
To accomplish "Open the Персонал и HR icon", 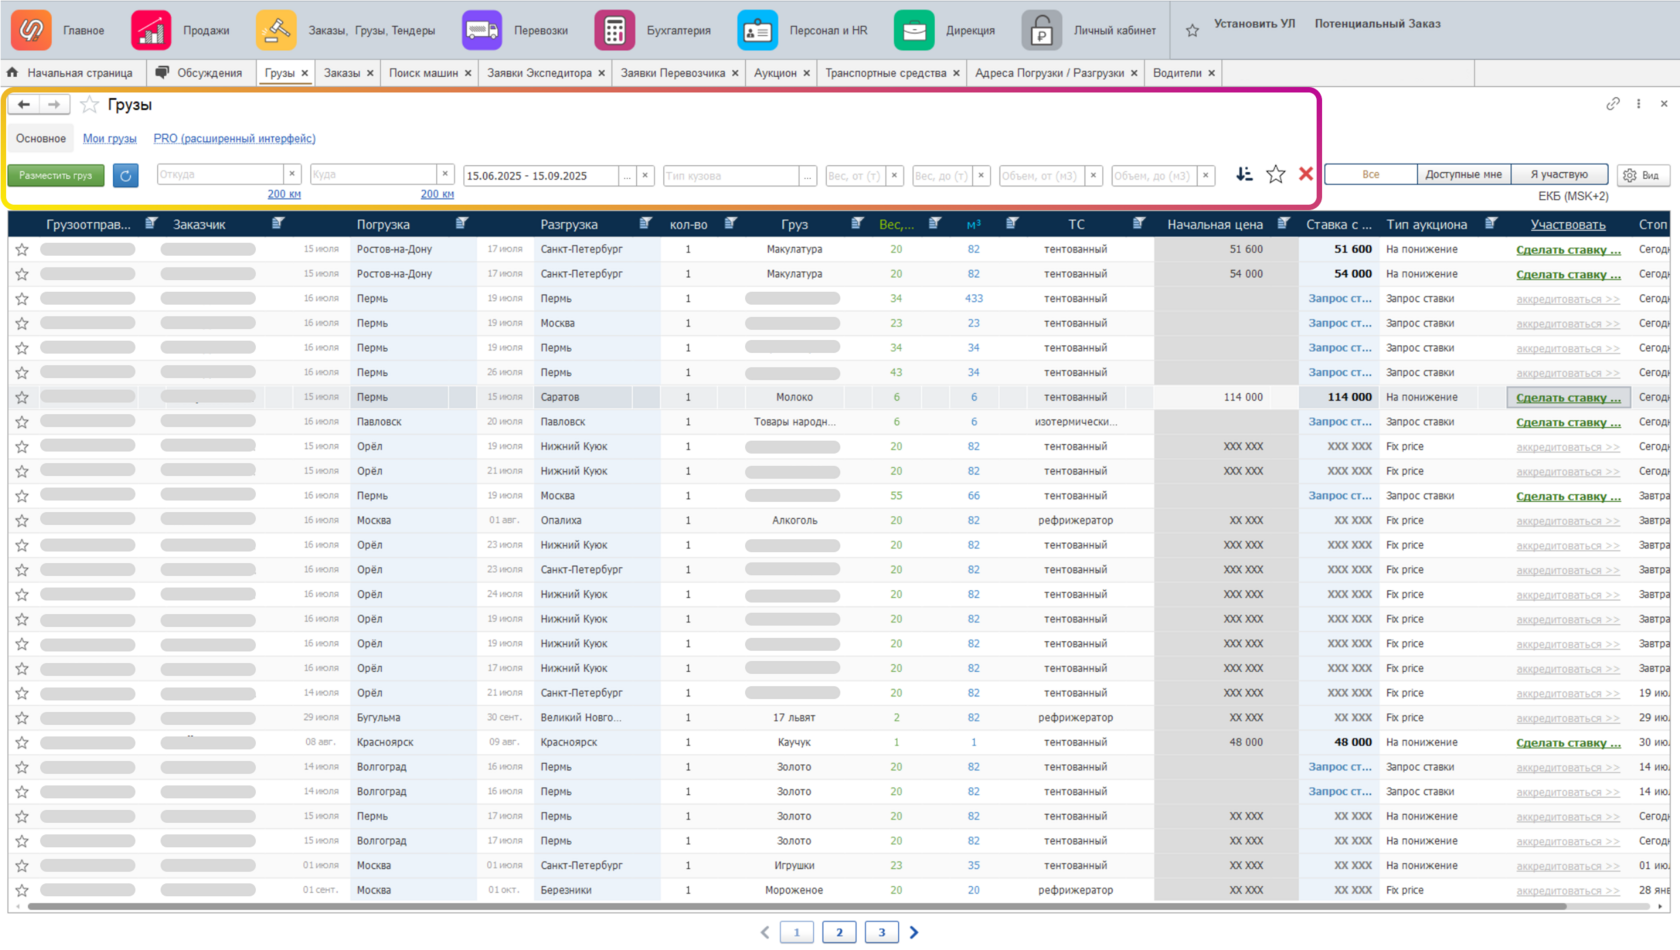I will tap(758, 30).
